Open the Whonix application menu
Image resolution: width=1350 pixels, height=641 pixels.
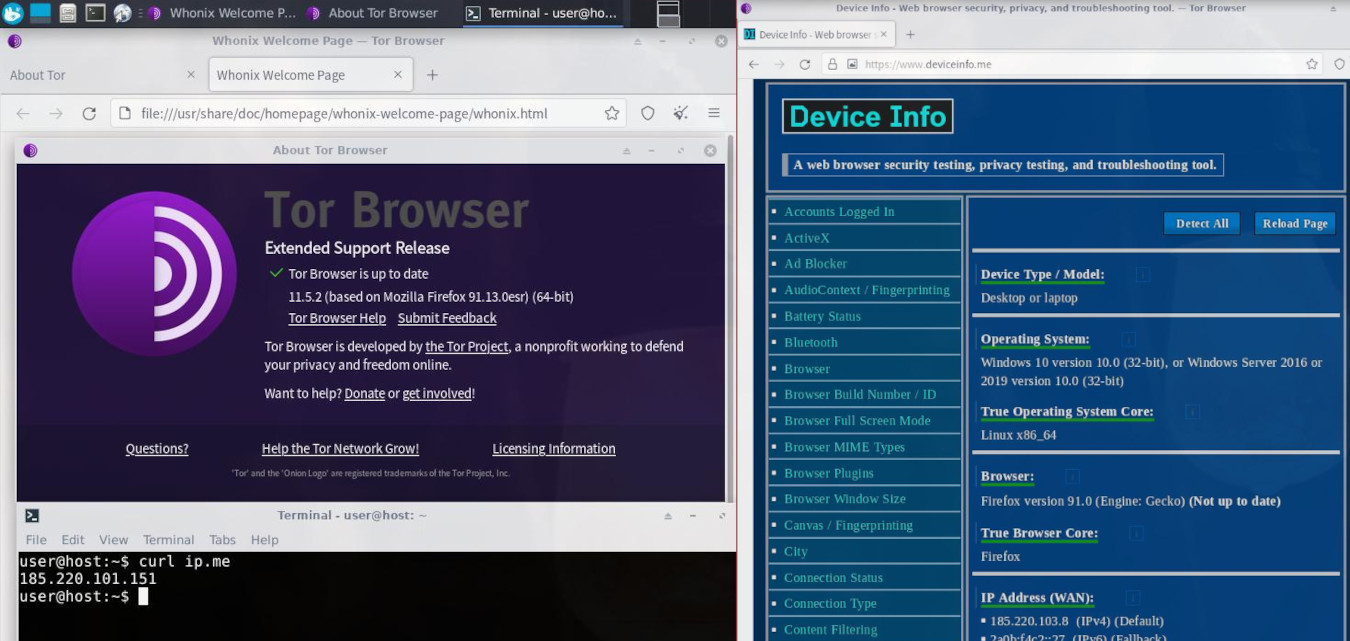(x=12, y=13)
